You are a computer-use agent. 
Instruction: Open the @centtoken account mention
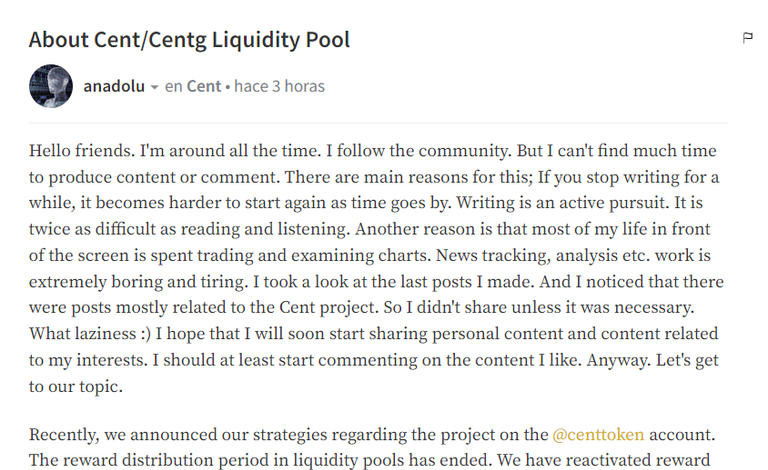pyautogui.click(x=598, y=434)
